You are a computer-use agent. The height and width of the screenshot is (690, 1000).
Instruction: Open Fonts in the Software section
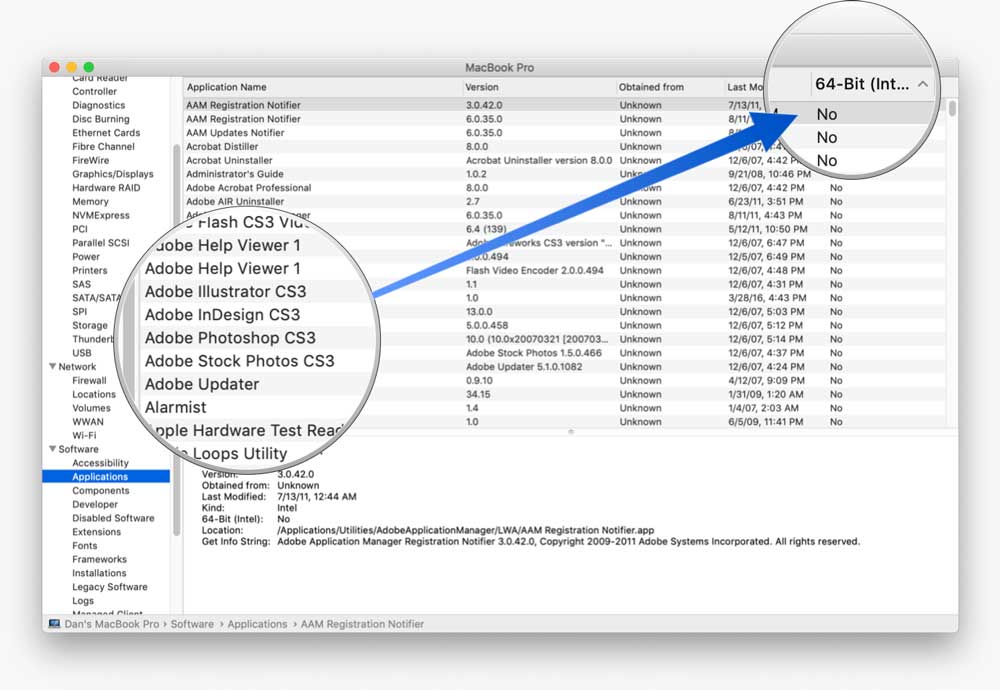(85, 546)
